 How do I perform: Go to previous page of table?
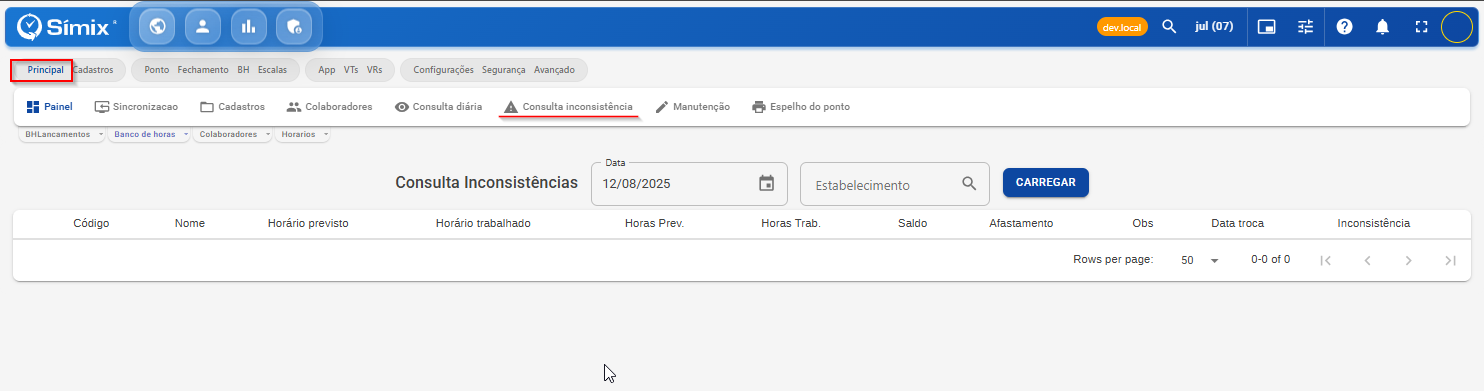tap(1367, 260)
